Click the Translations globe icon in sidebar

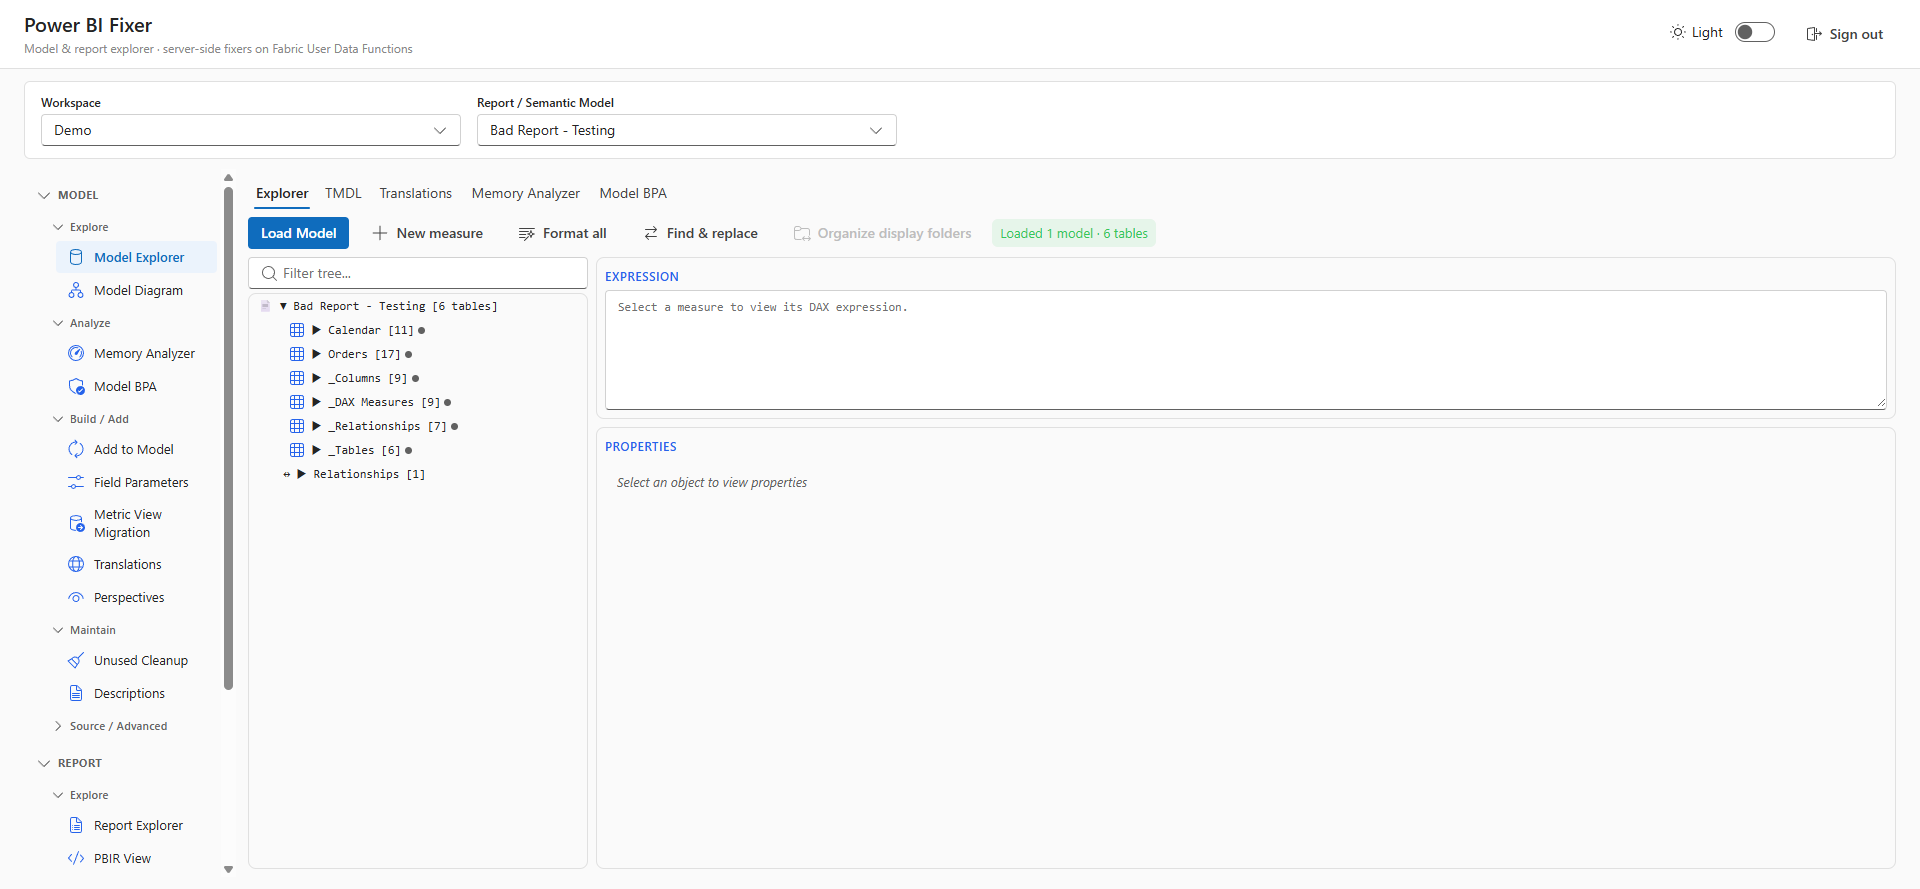tap(76, 564)
